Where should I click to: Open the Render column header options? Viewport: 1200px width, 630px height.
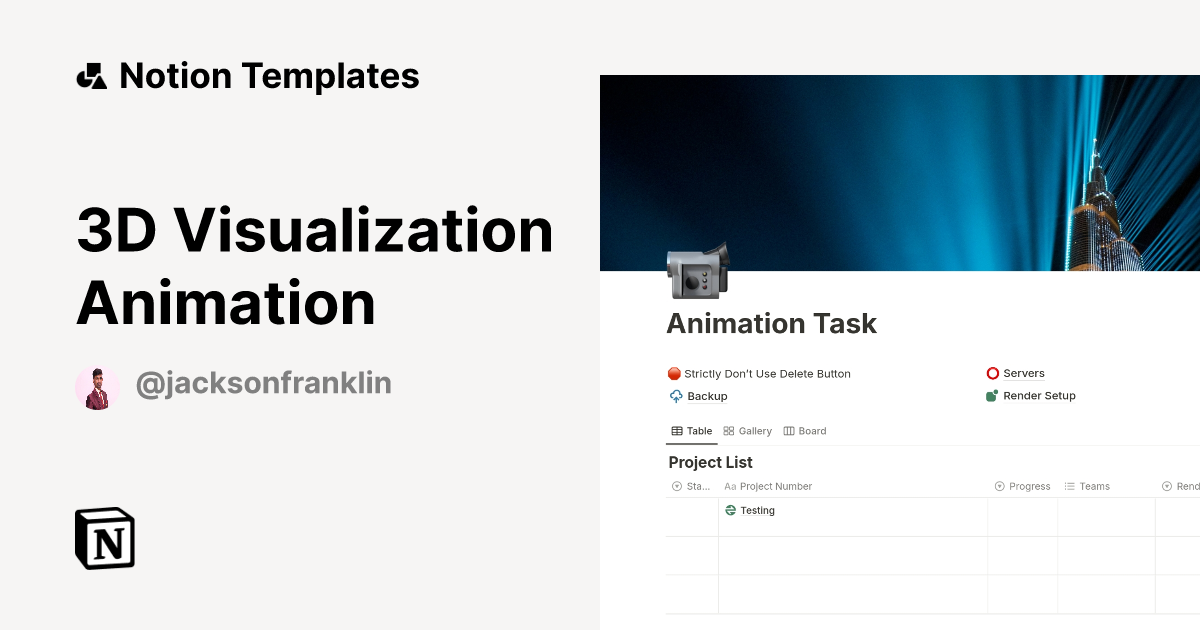(1182, 486)
